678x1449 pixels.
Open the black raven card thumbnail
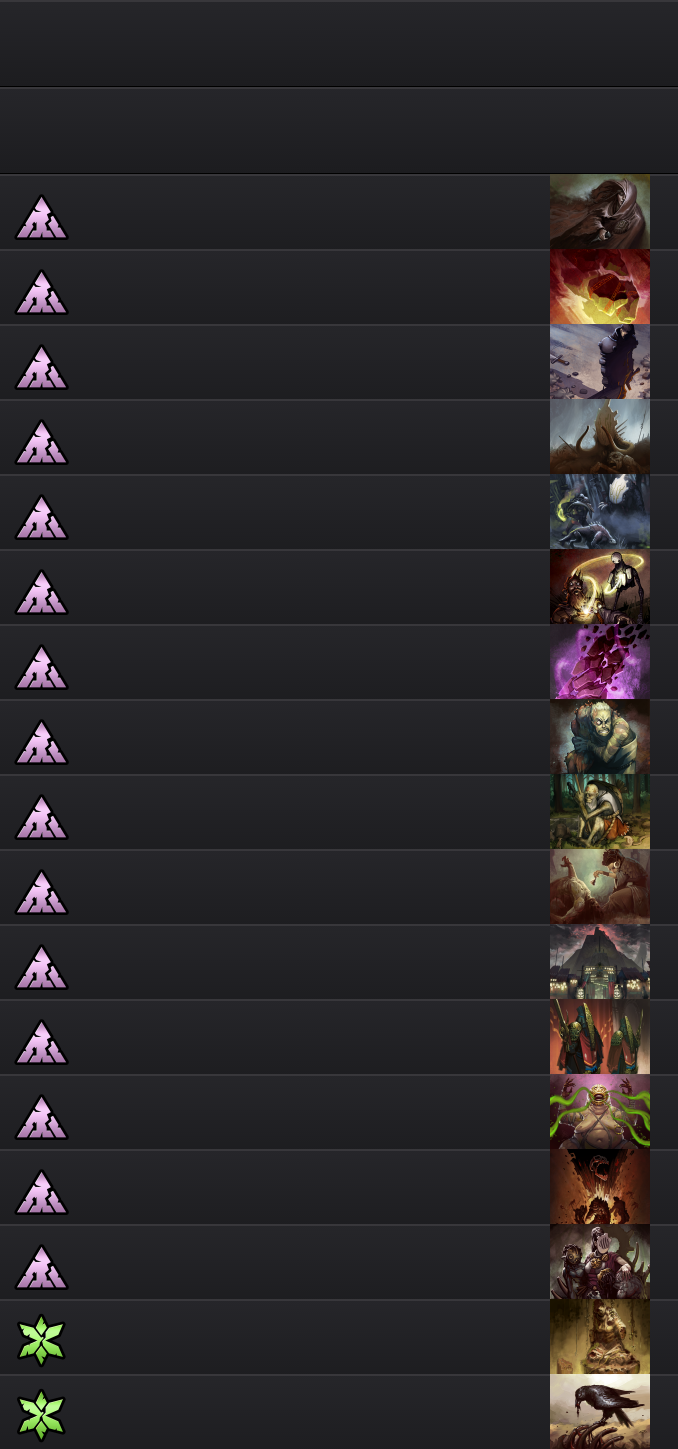click(600, 1412)
